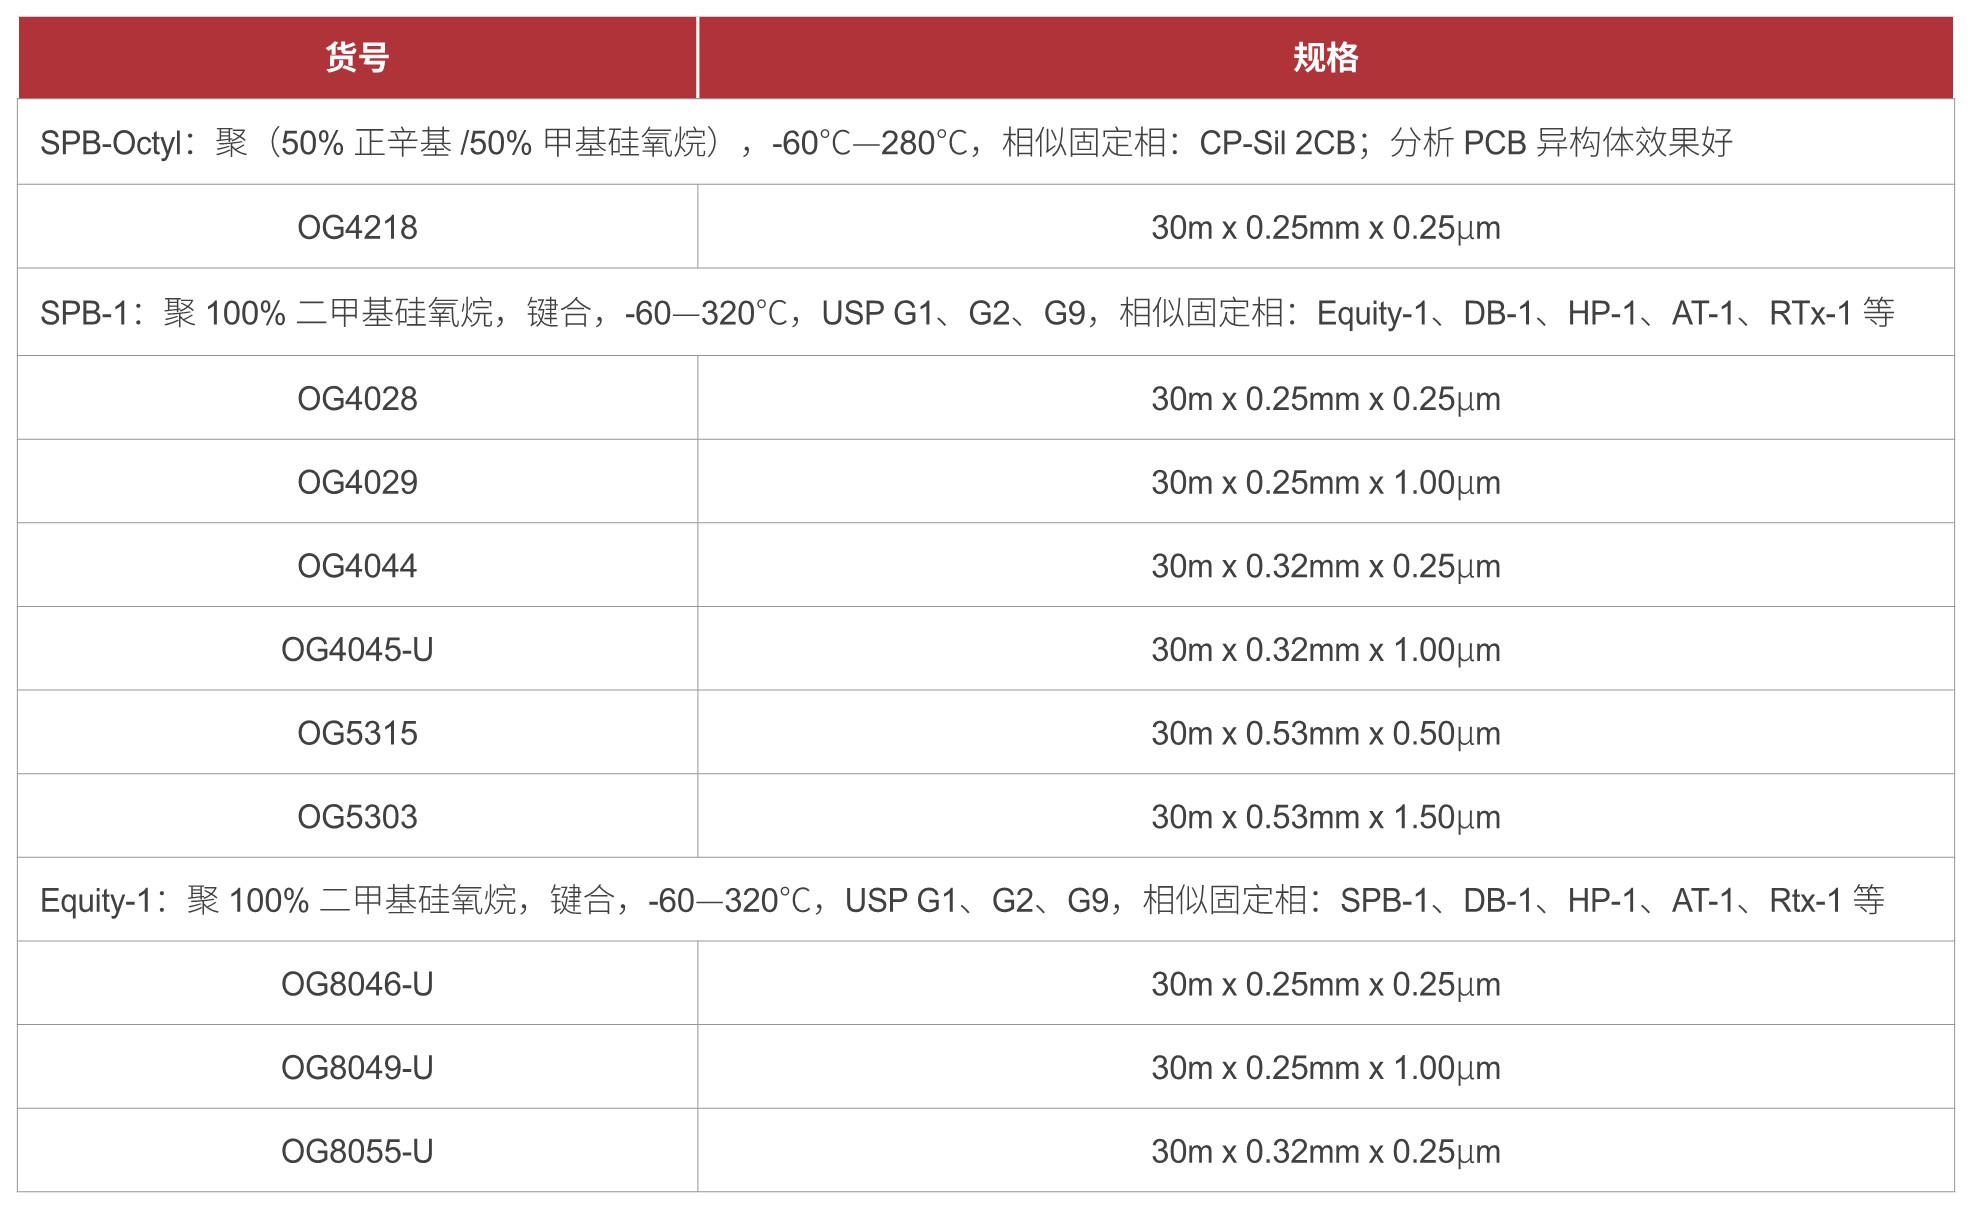Image resolution: width=1976 pixels, height=1212 pixels.
Task: Click product code OG4218
Action: (357, 228)
